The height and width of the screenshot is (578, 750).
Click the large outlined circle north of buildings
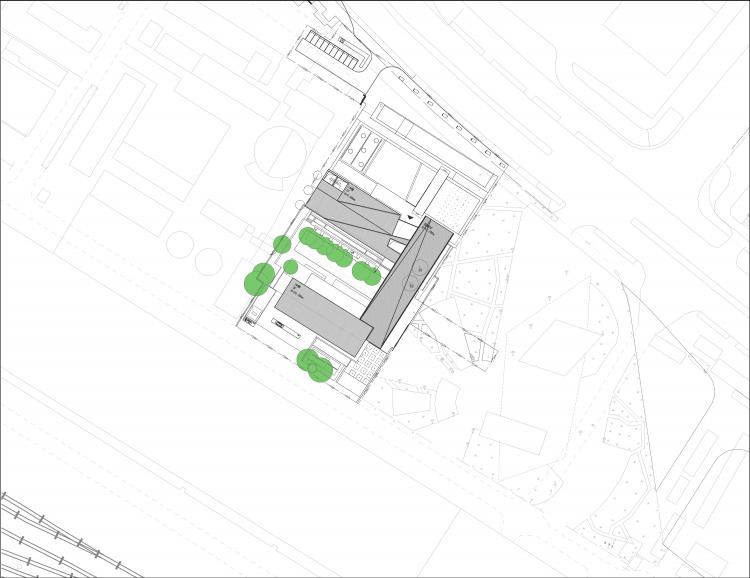point(278,157)
